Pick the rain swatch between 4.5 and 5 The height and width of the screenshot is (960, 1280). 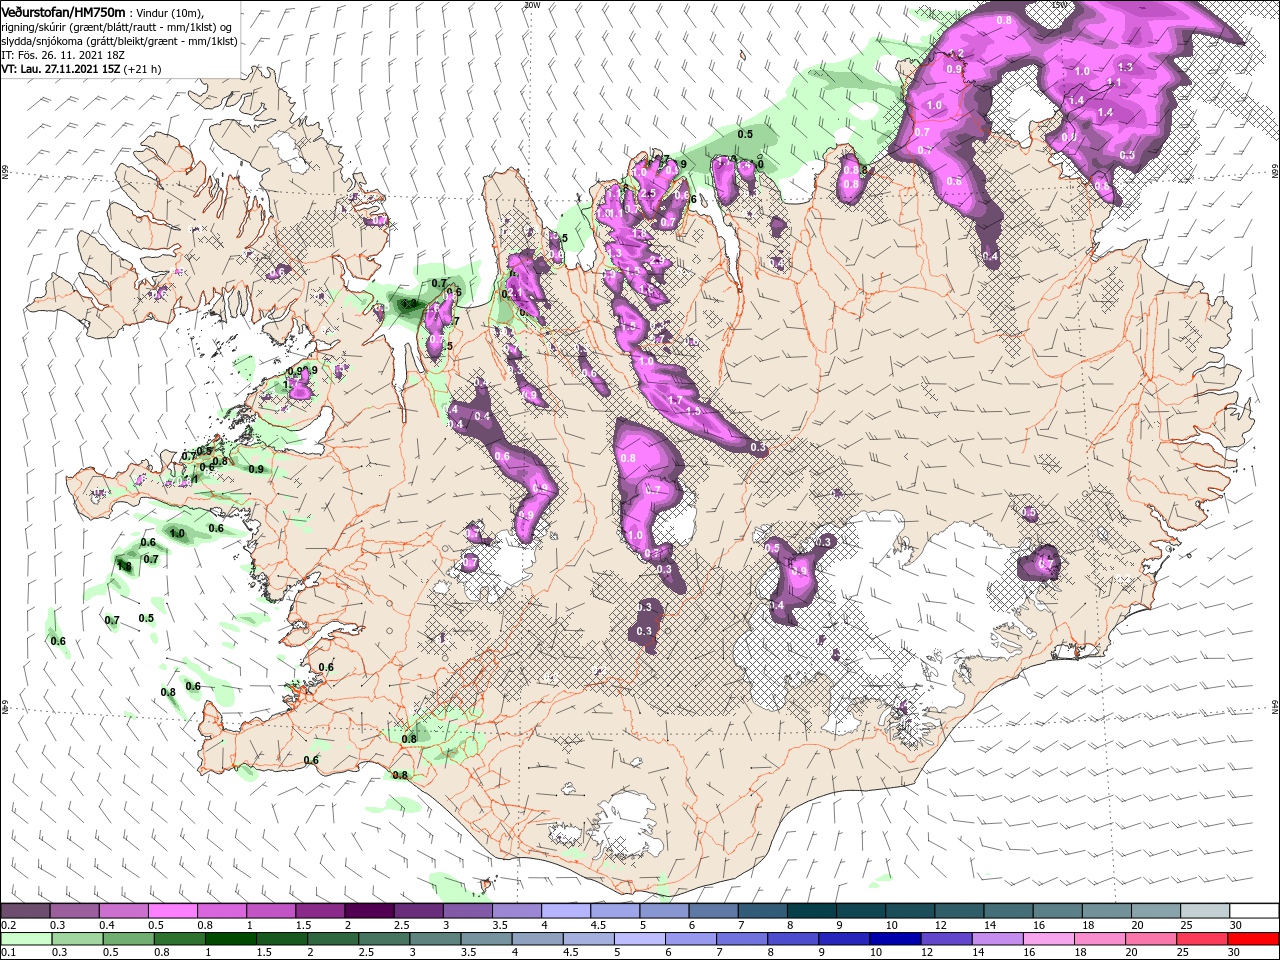click(588, 938)
